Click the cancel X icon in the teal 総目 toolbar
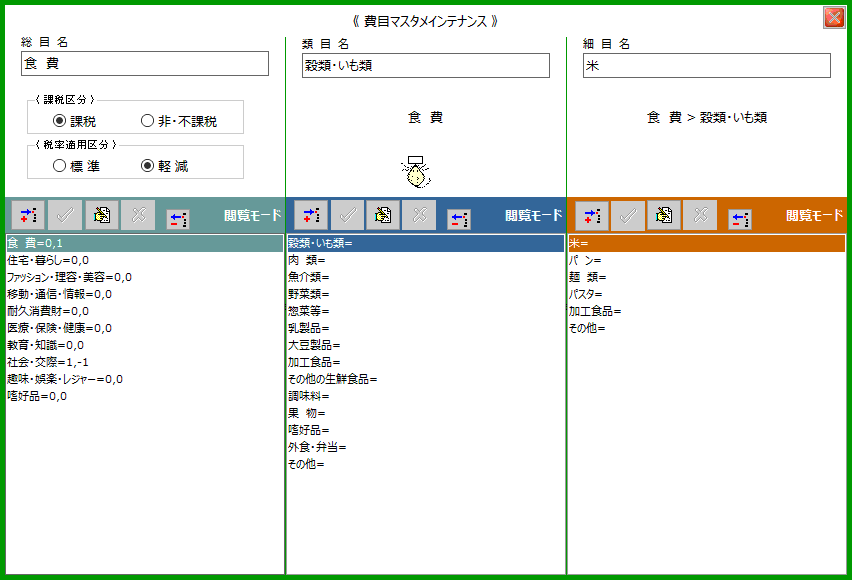Viewport: 852px width, 580px height. pyautogui.click(x=138, y=215)
